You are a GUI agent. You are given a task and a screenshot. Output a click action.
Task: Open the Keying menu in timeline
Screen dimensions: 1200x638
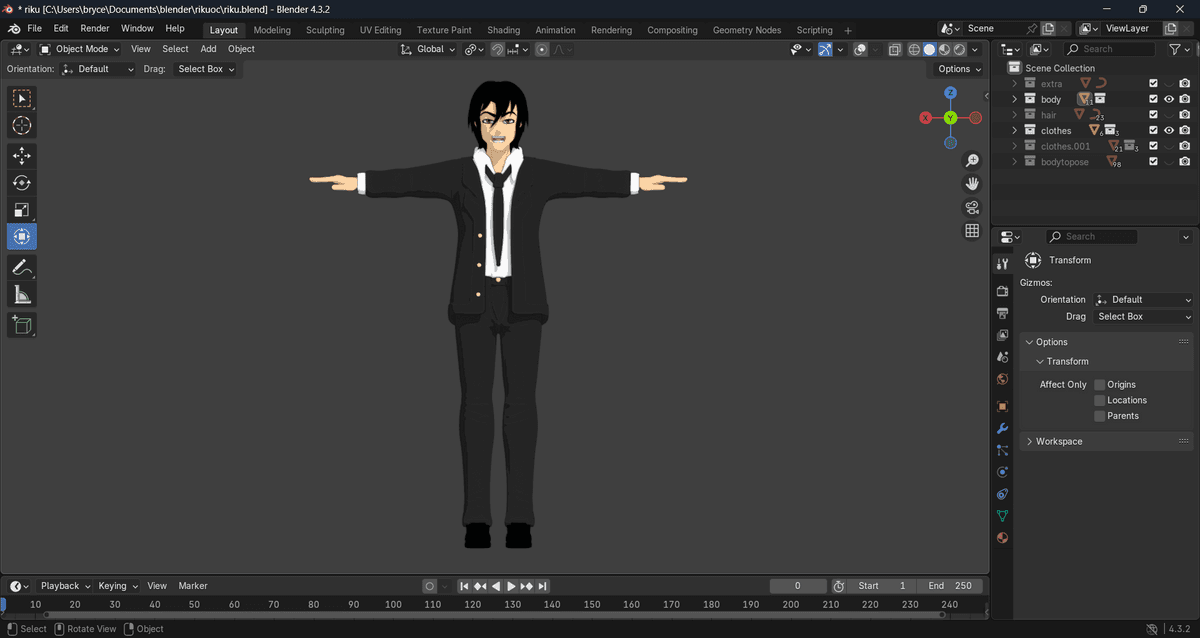[x=116, y=586]
